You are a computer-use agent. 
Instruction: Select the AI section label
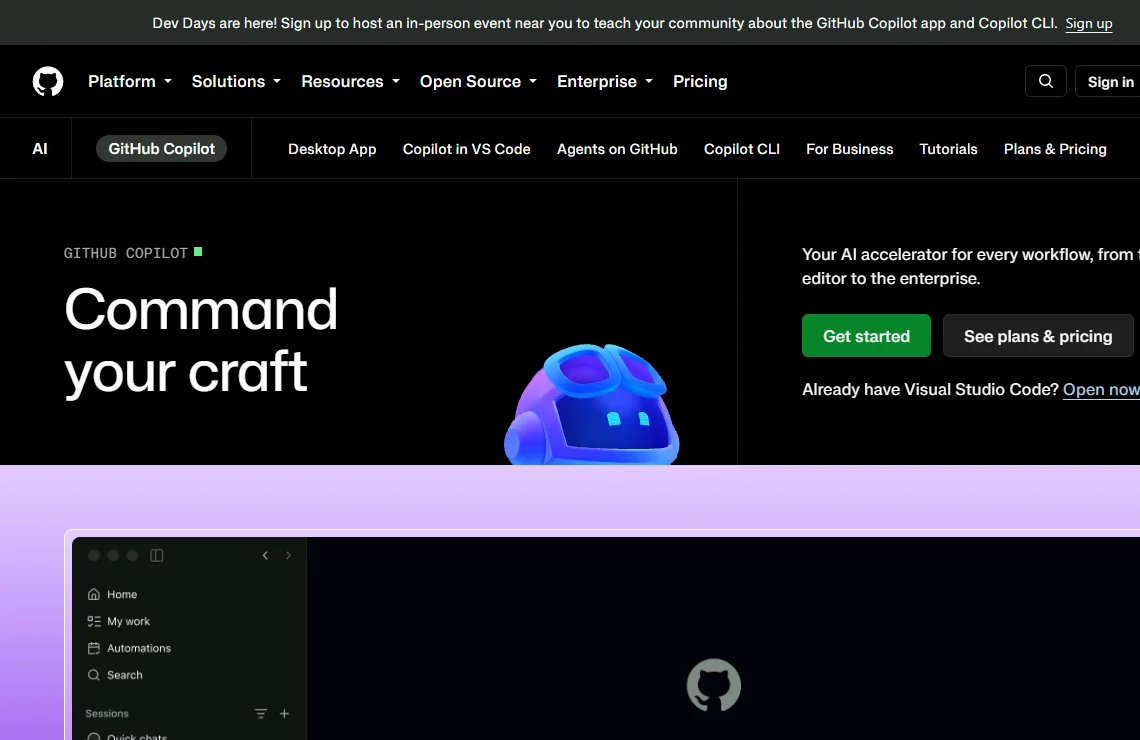(x=40, y=149)
